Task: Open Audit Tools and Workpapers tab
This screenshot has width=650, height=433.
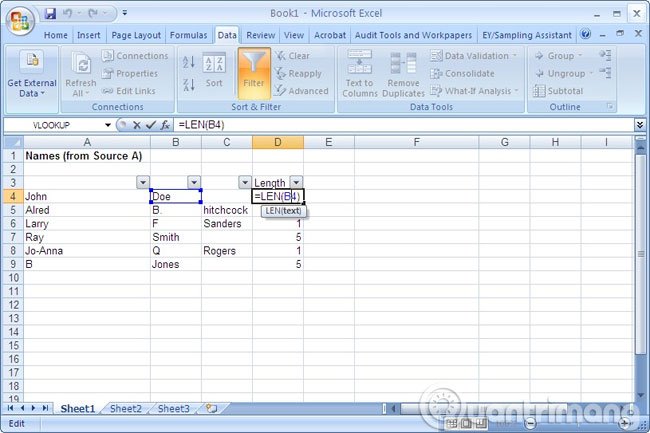Action: [413, 35]
